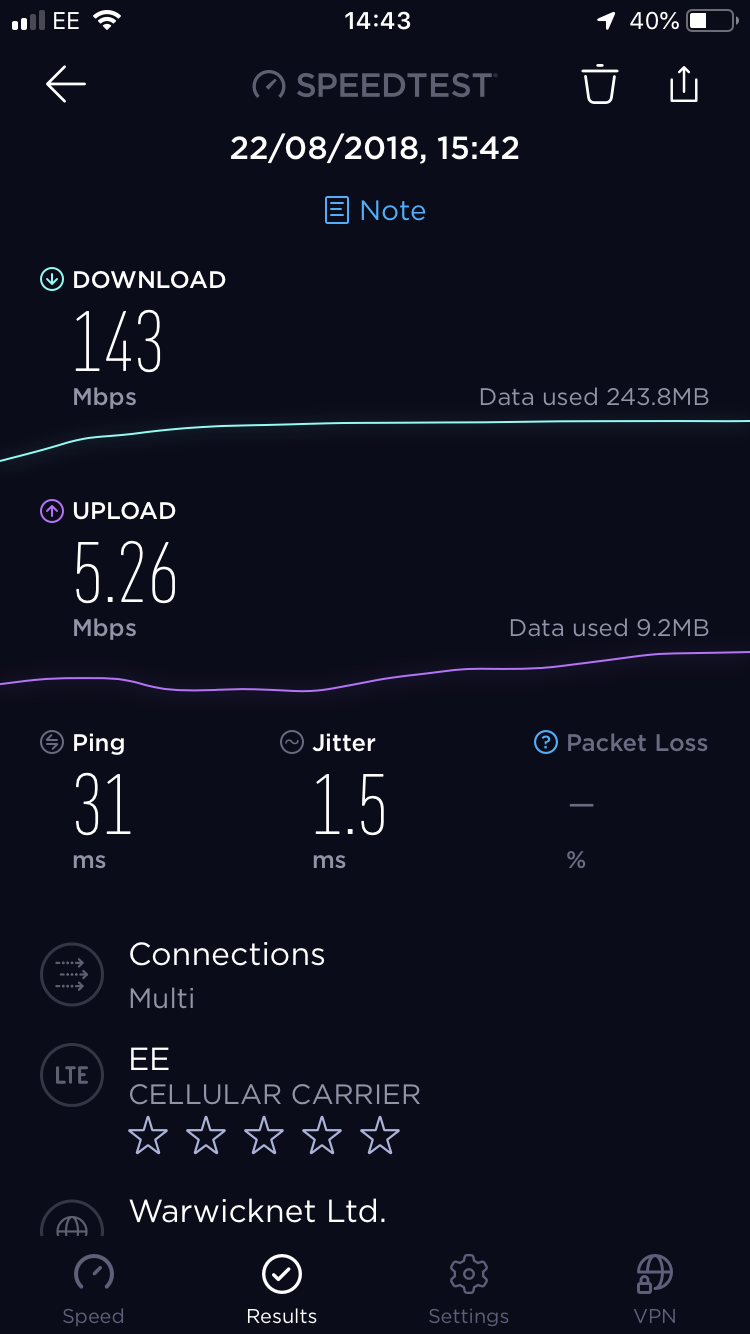Tap the upload arrow icon
Image resolution: width=750 pixels, height=1334 pixels.
click(51, 511)
